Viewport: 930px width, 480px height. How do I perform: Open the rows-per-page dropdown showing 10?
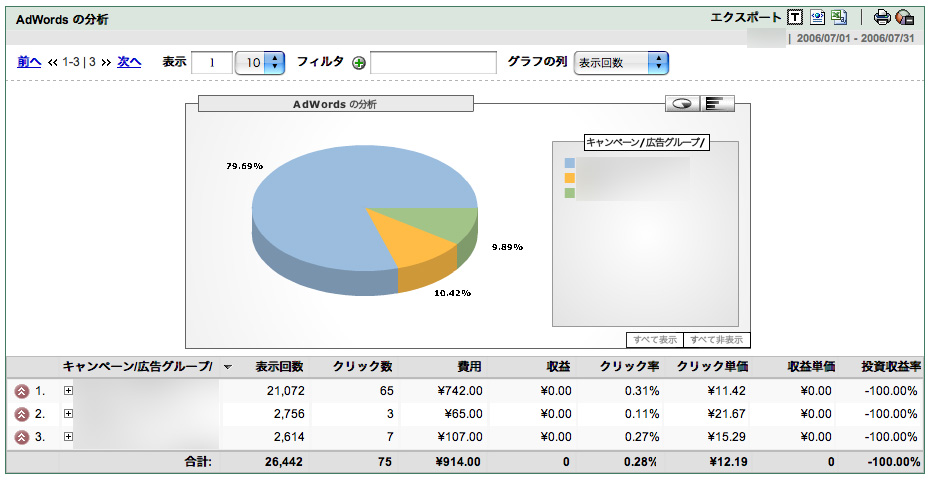click(x=260, y=62)
